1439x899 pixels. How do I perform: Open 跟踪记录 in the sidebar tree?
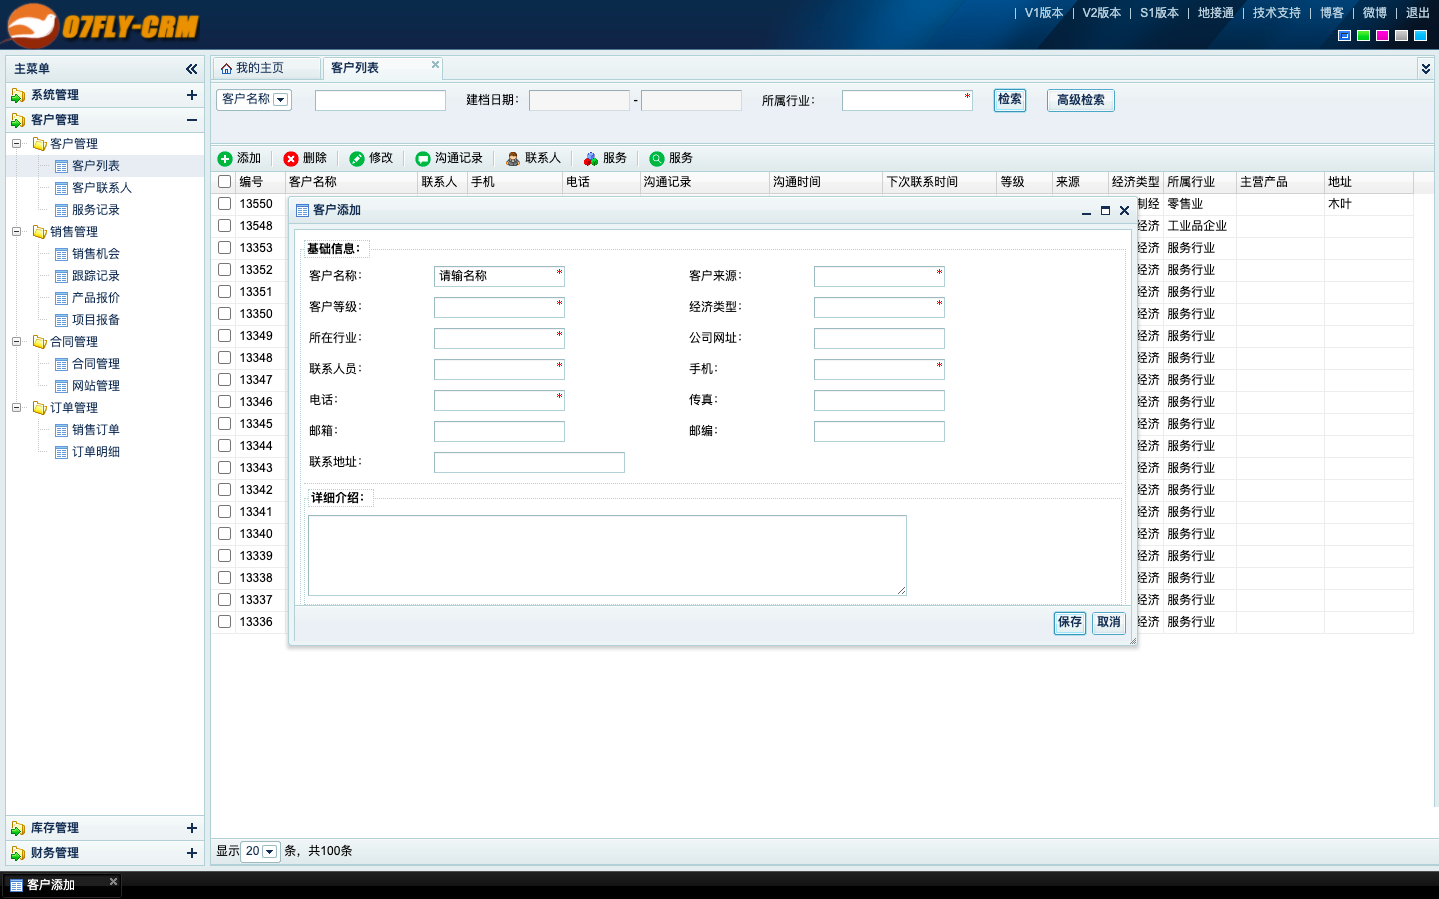point(96,276)
